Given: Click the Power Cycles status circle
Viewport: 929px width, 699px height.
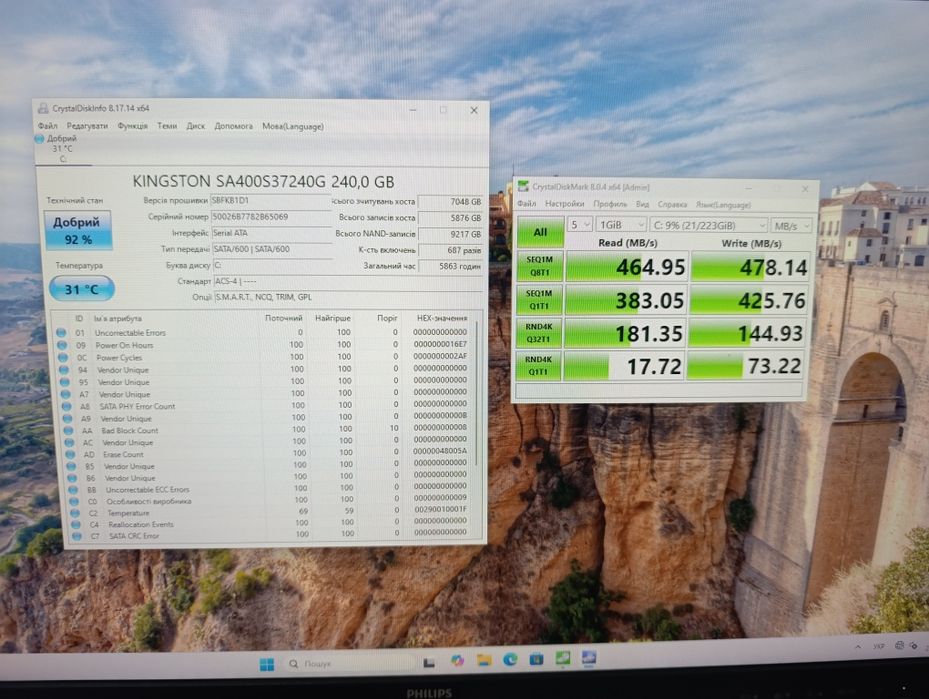Looking at the screenshot, I should (x=63, y=358).
